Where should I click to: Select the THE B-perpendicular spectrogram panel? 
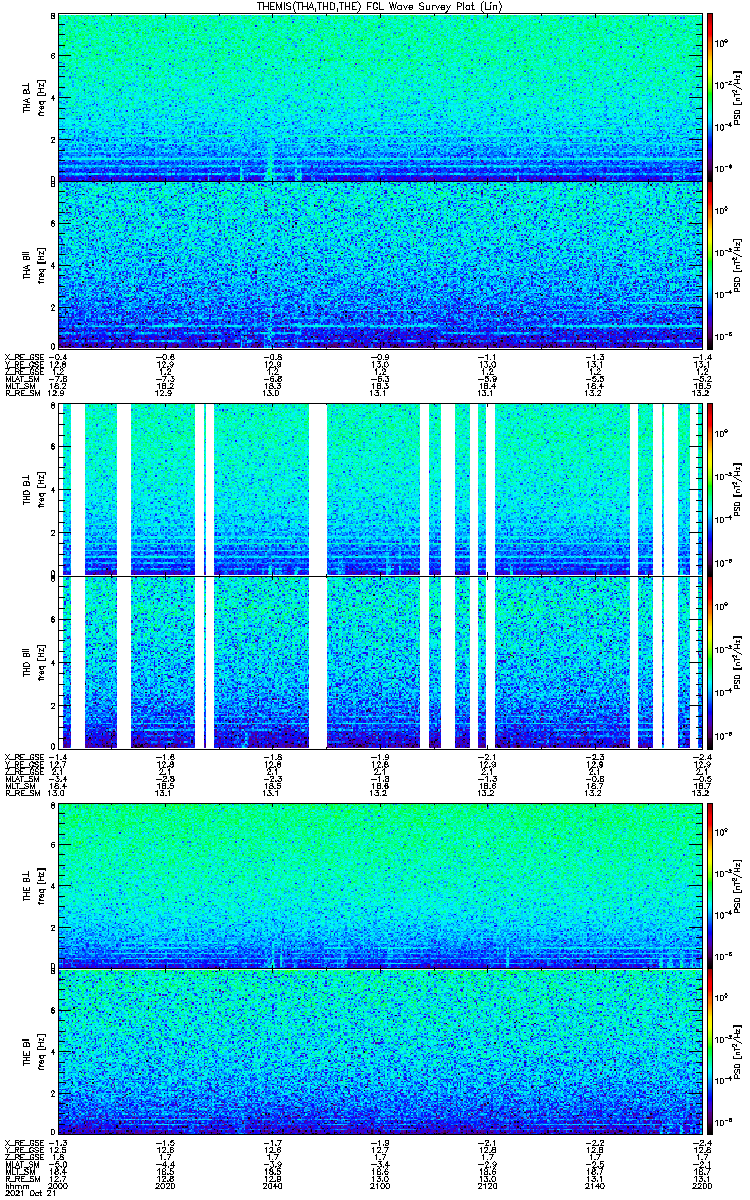pos(381,884)
